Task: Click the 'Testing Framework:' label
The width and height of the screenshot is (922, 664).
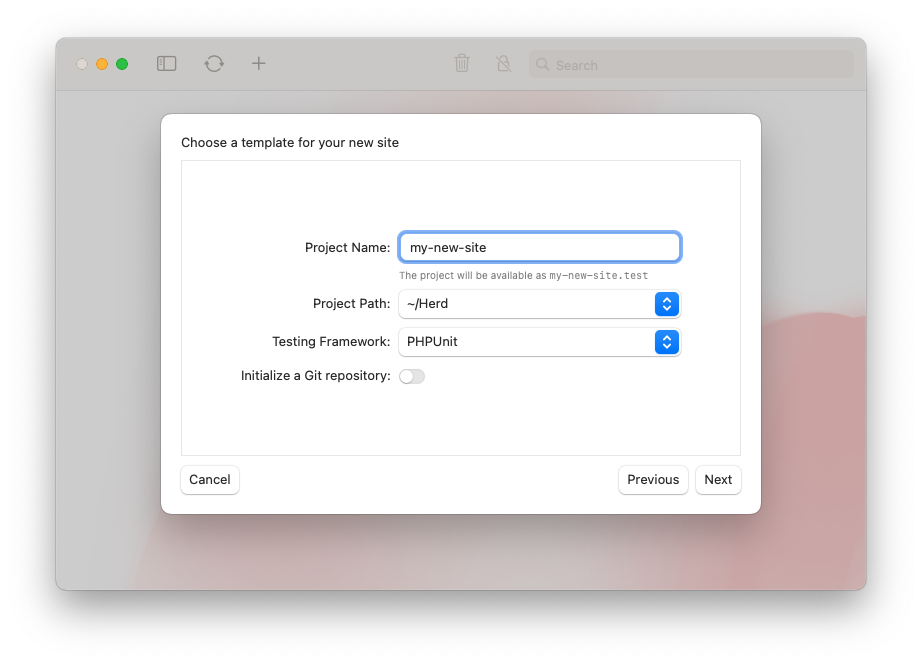Action: pyautogui.click(x=331, y=342)
